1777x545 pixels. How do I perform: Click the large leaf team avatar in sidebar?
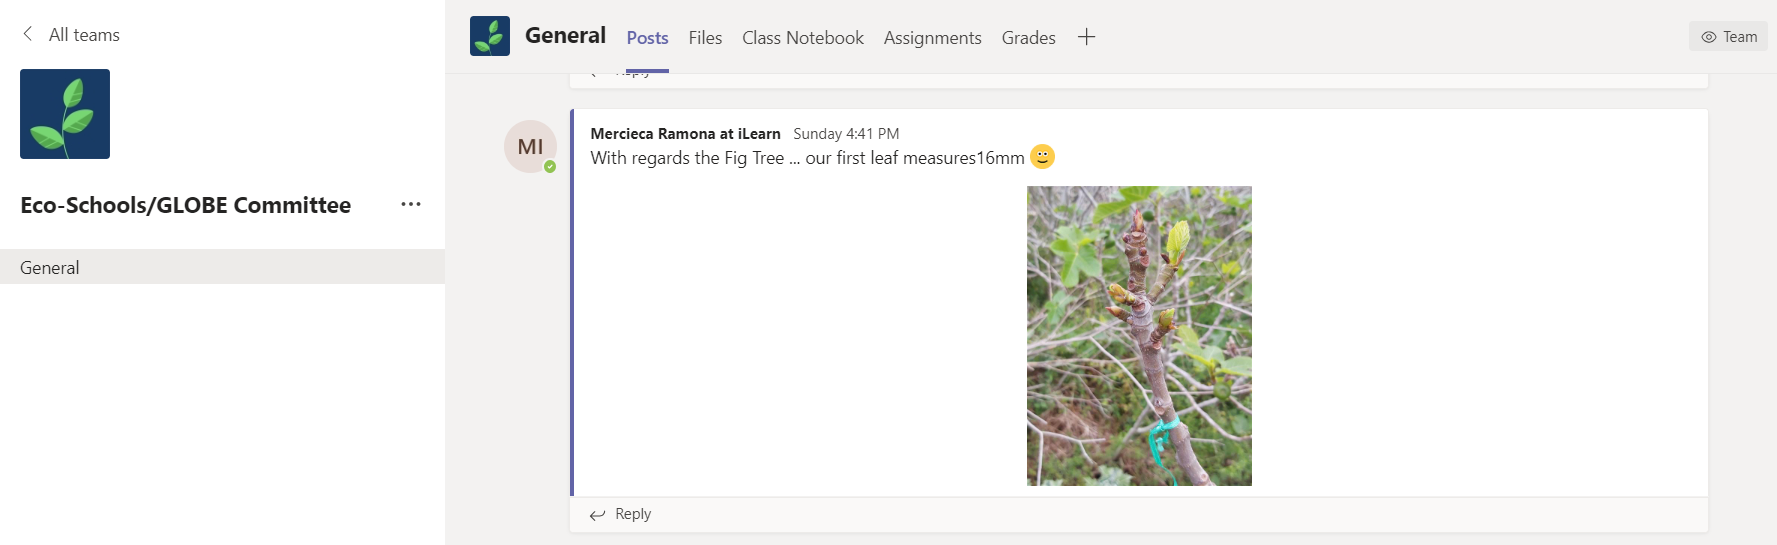65,114
